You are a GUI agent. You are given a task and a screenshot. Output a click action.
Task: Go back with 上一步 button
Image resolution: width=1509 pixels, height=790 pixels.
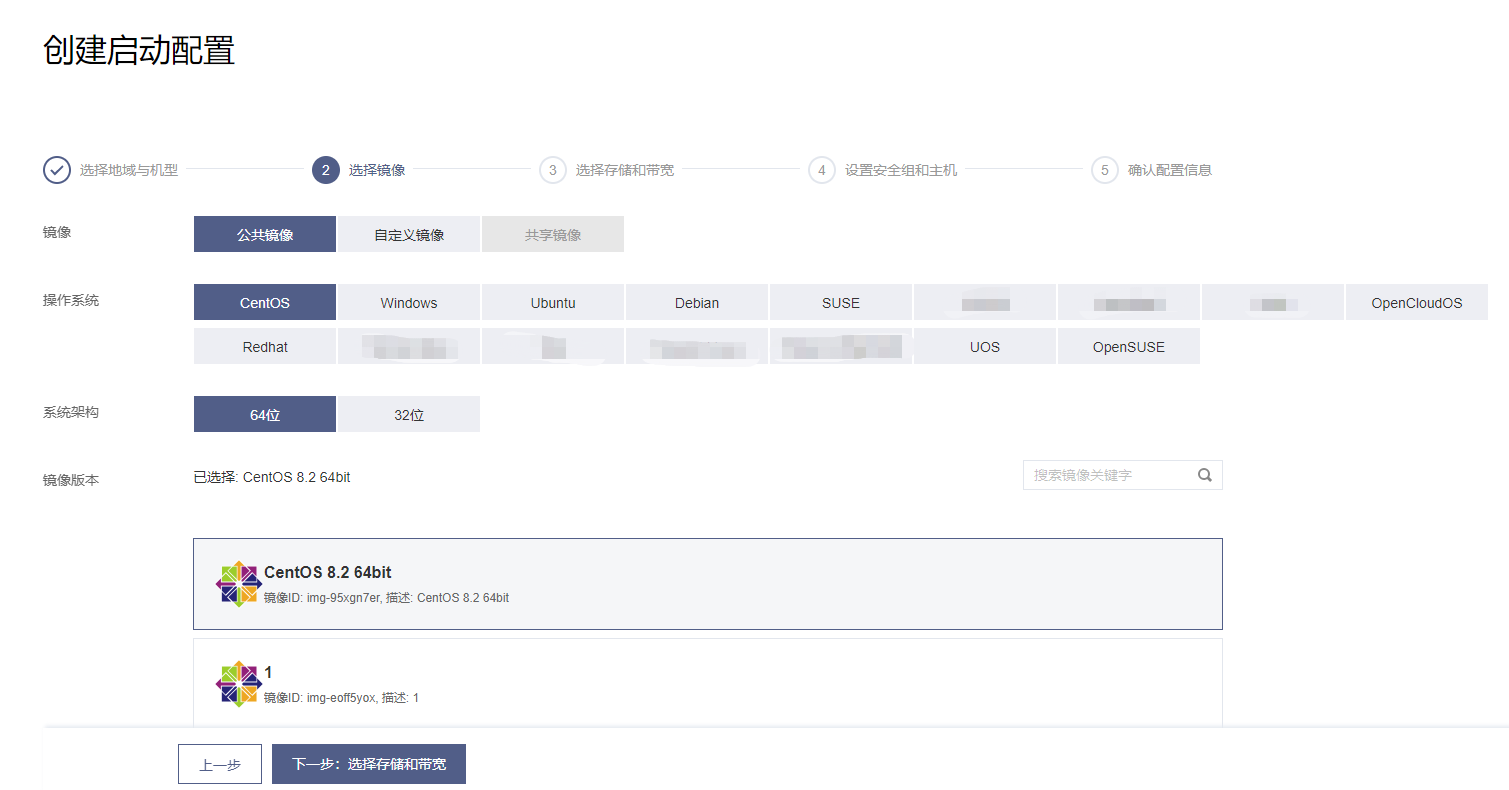pyautogui.click(x=220, y=764)
